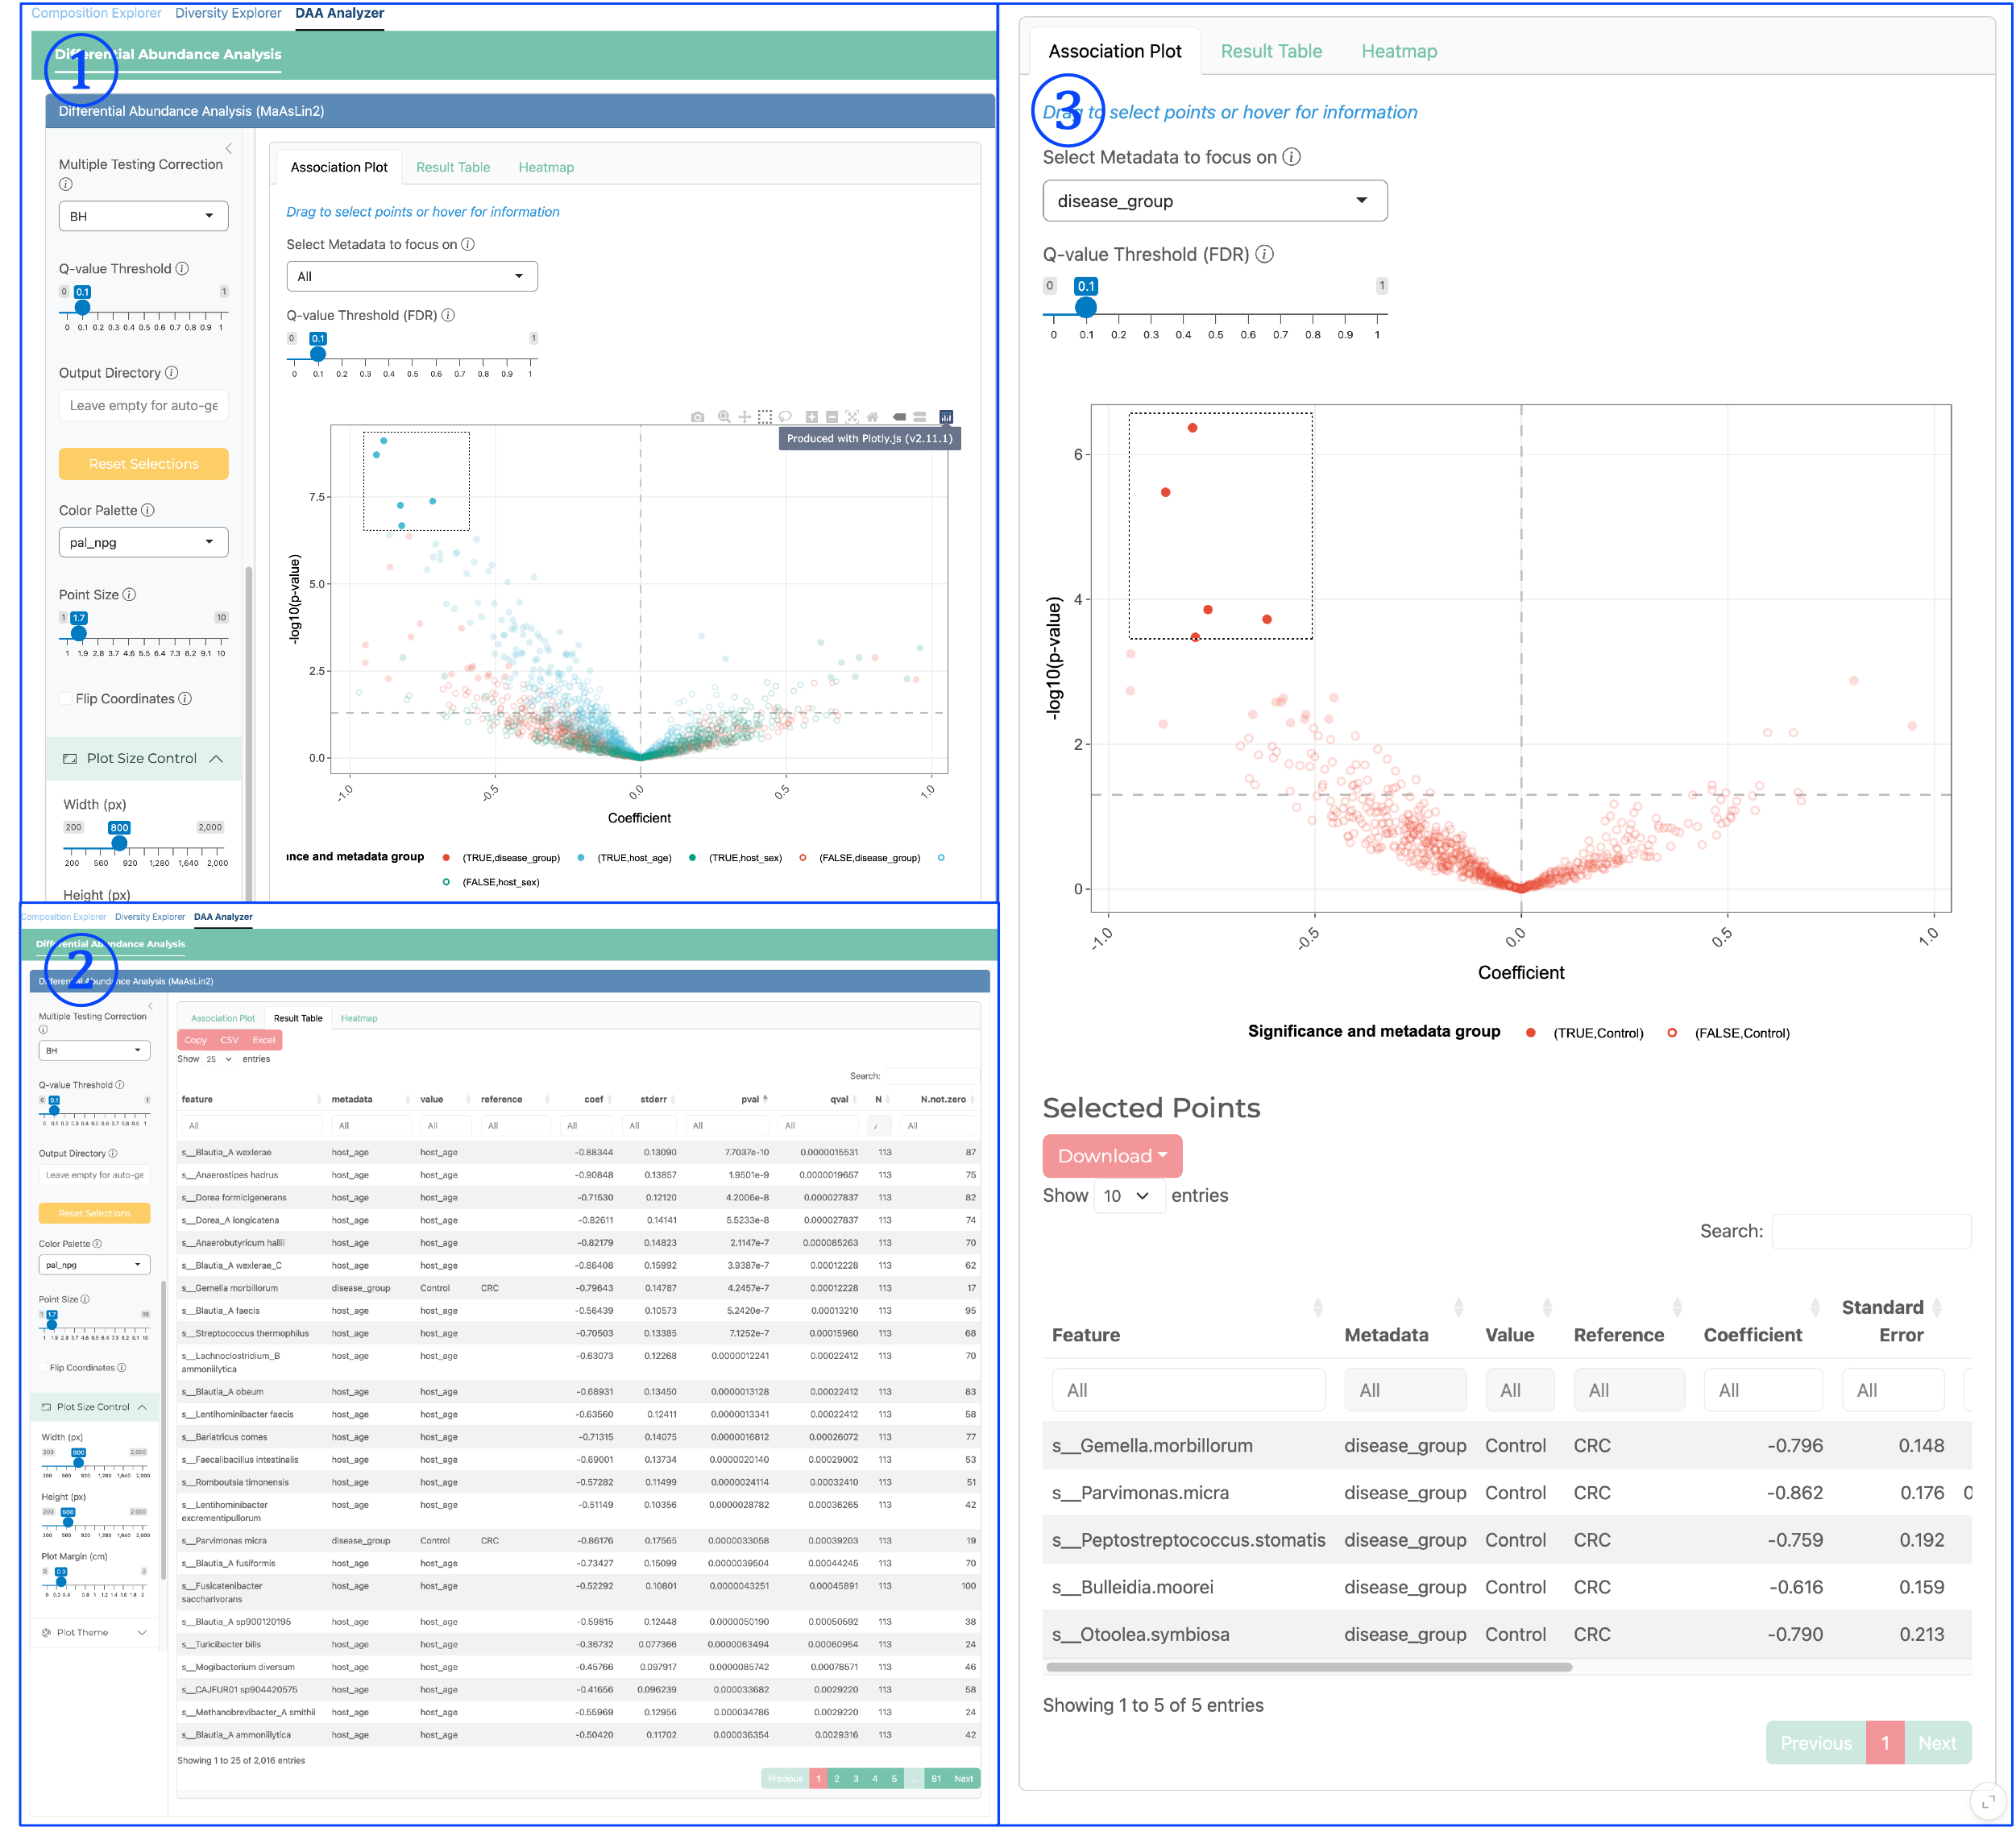Adjust Q-value Threshold (FDR) slider in panel 3

point(1086,307)
